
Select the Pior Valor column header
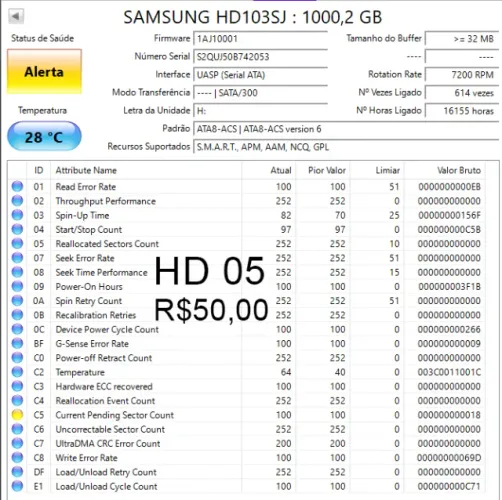click(x=323, y=170)
